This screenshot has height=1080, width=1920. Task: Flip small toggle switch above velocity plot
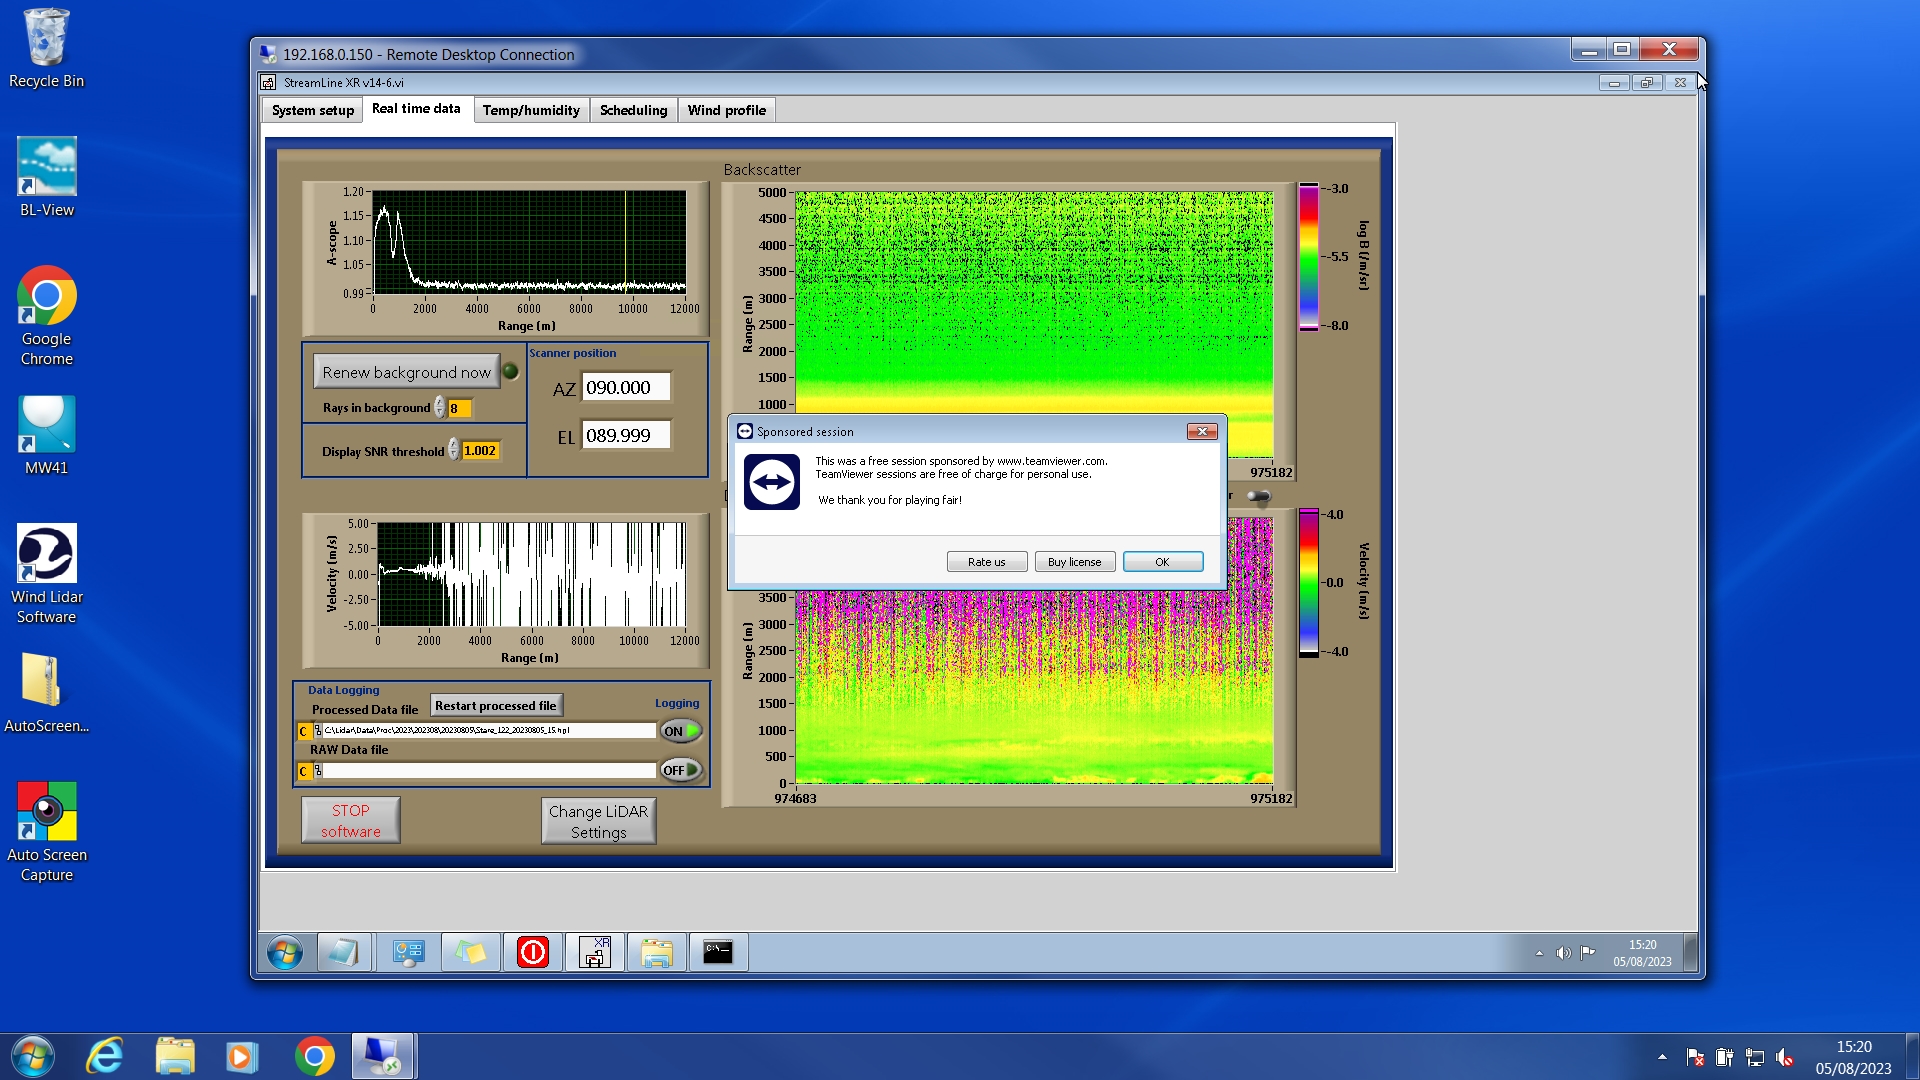(x=1258, y=496)
